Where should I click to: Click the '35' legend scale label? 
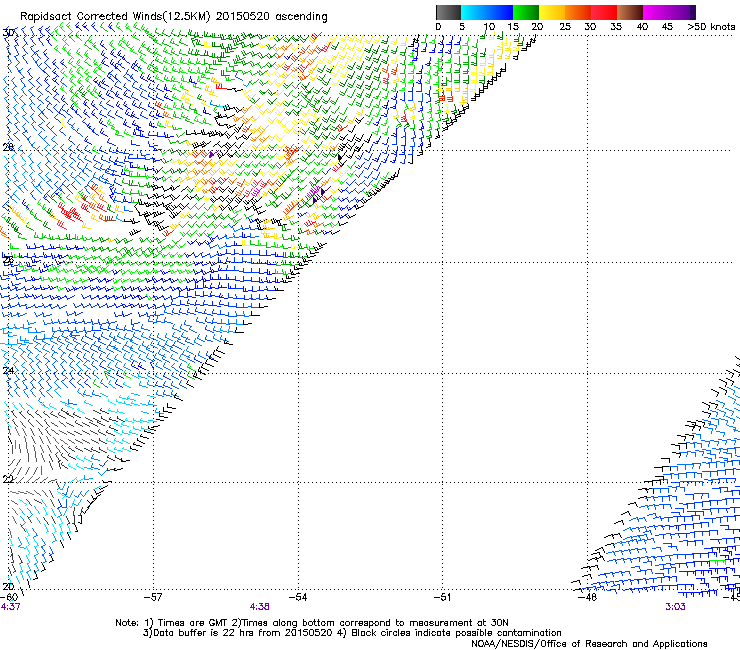616,27
